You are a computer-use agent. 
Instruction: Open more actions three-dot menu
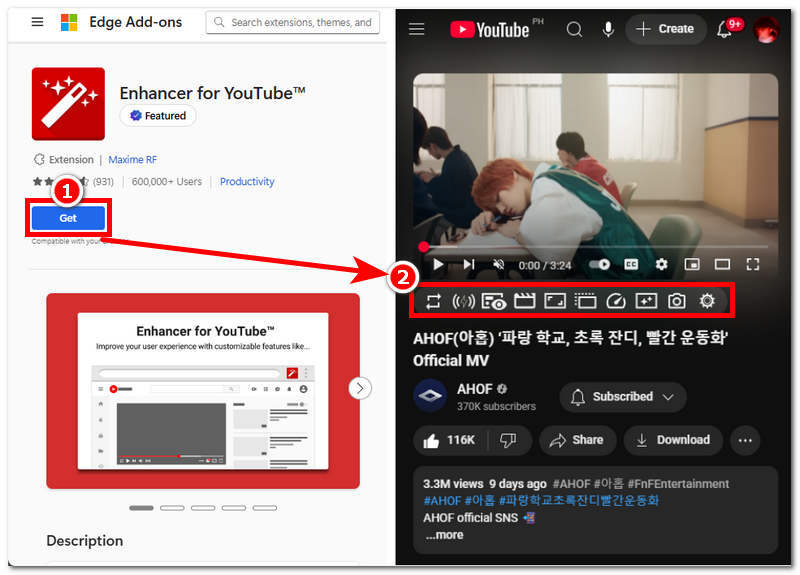(745, 440)
